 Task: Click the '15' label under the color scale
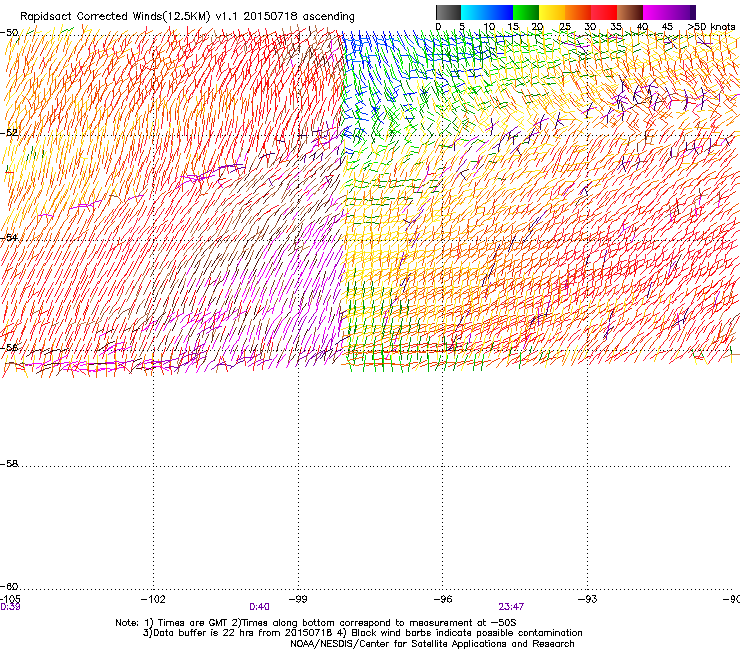pyautogui.click(x=513, y=26)
